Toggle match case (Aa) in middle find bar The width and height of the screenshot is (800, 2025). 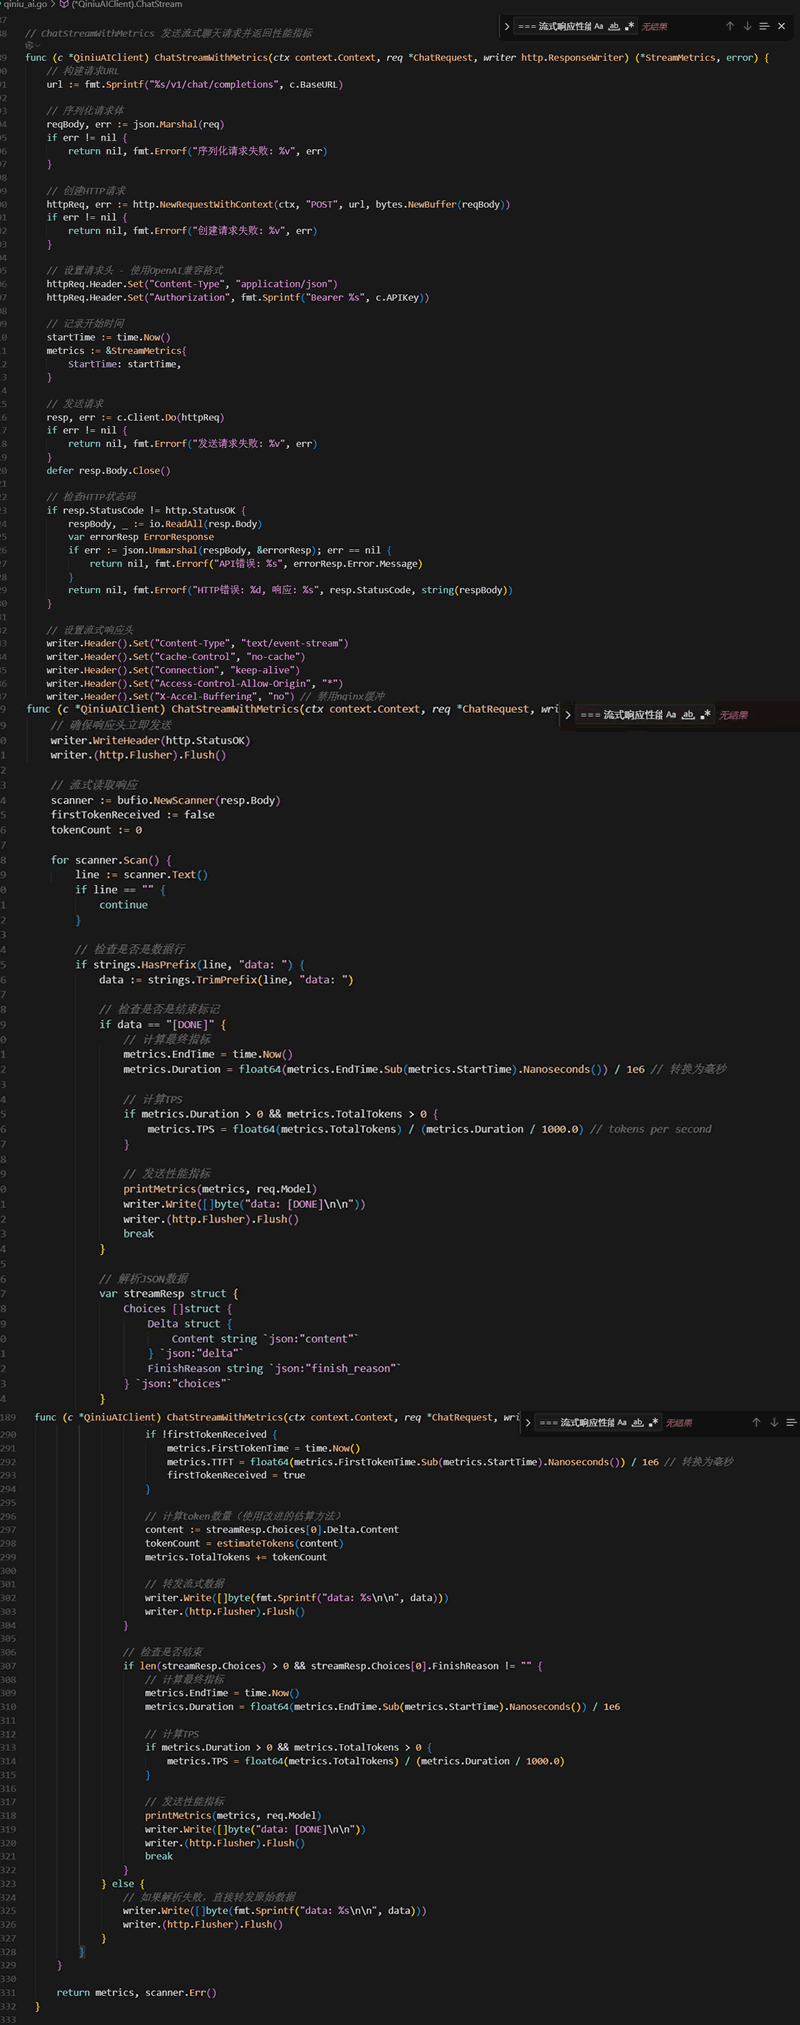pyautogui.click(x=671, y=715)
